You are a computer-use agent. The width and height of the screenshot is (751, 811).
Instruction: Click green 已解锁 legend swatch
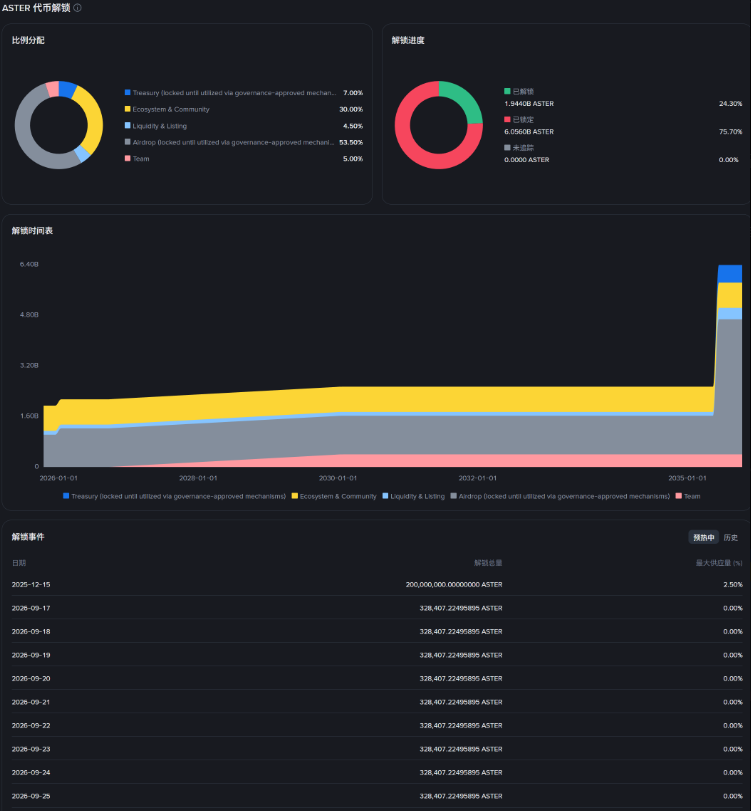coord(507,91)
